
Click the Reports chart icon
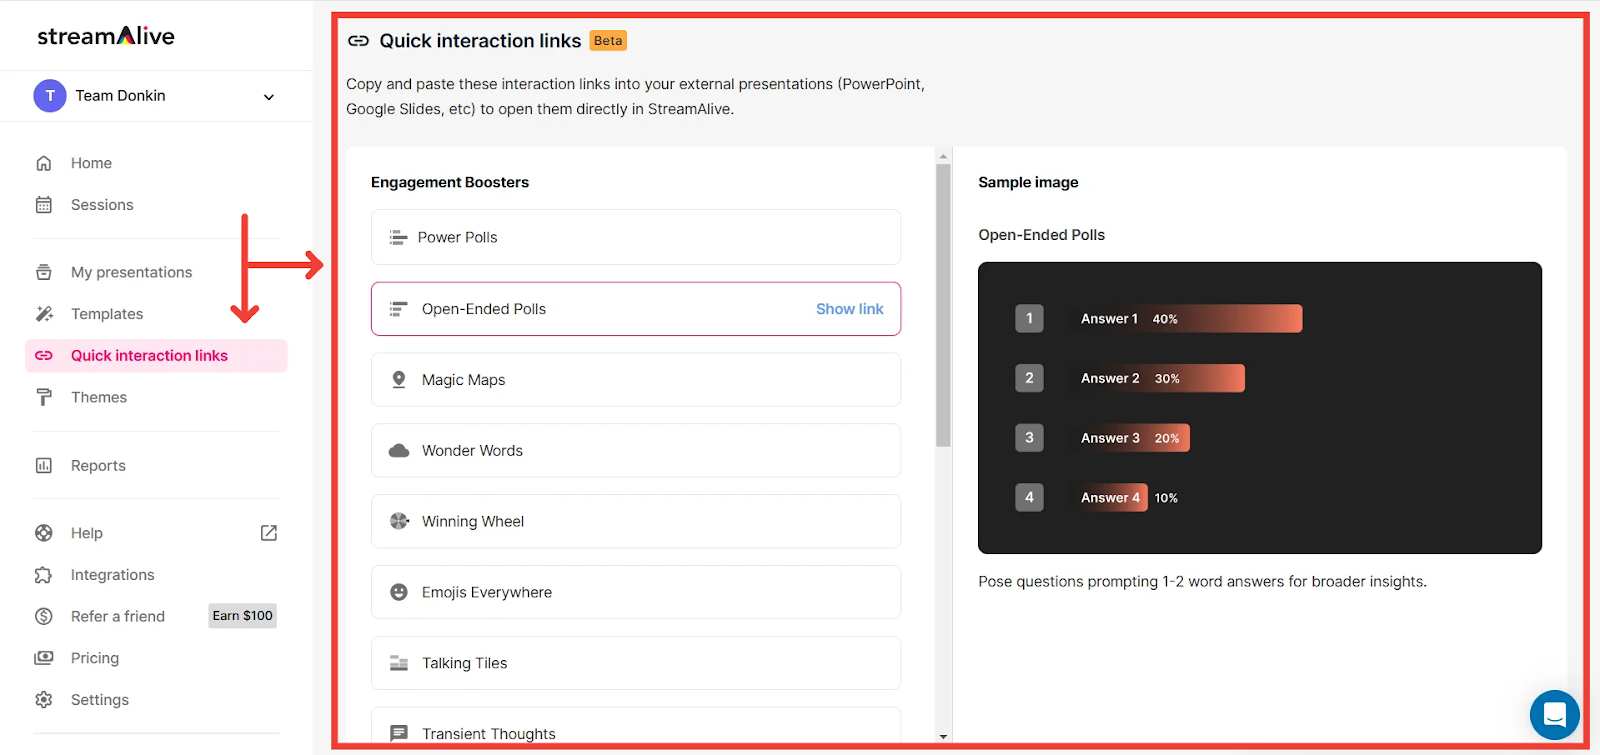tap(44, 466)
